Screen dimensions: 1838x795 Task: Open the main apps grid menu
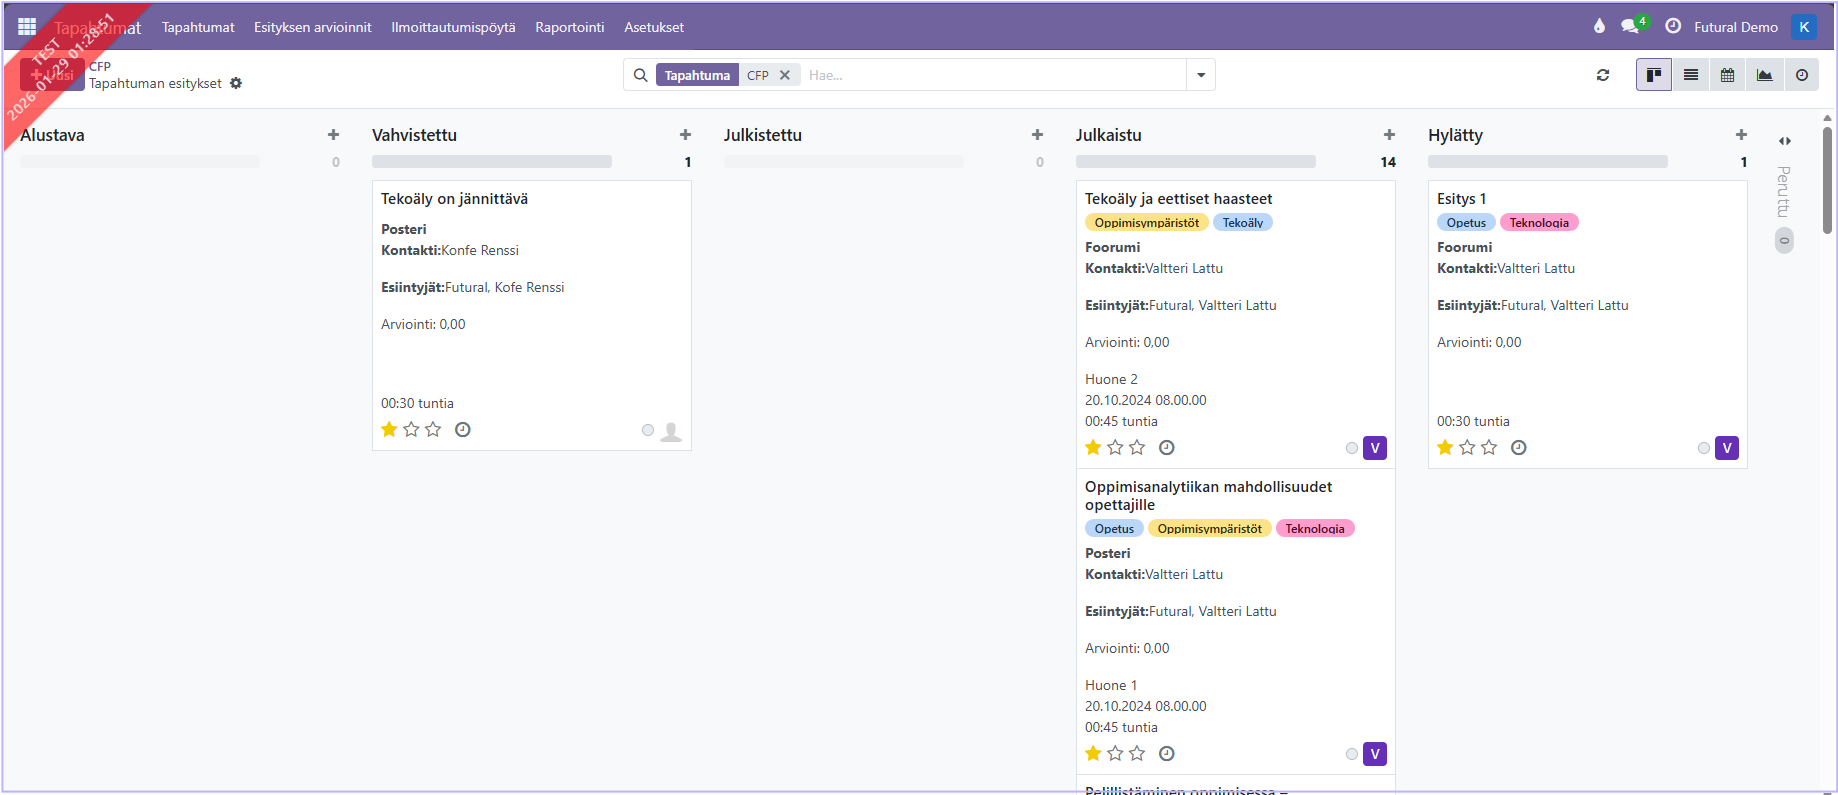pyautogui.click(x=27, y=27)
